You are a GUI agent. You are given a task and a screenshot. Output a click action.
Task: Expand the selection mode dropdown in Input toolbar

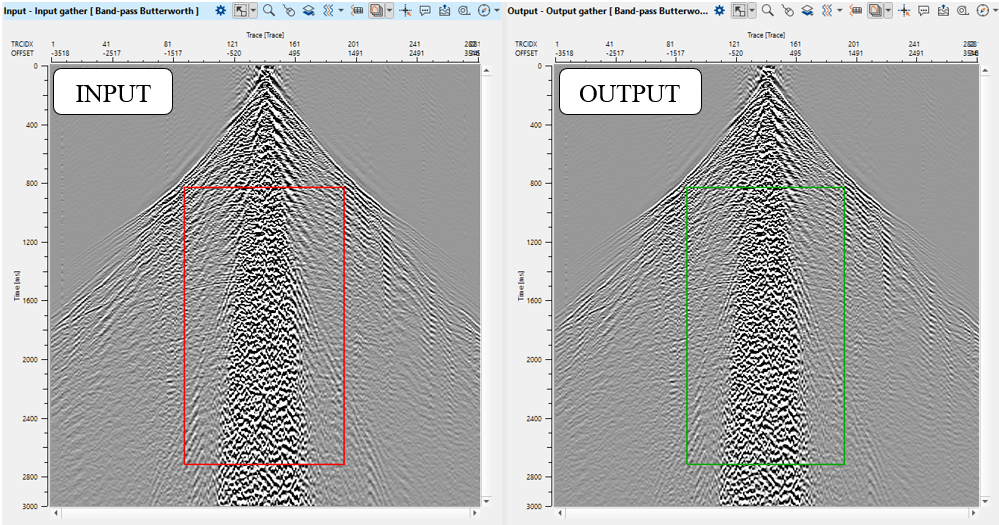click(x=253, y=10)
